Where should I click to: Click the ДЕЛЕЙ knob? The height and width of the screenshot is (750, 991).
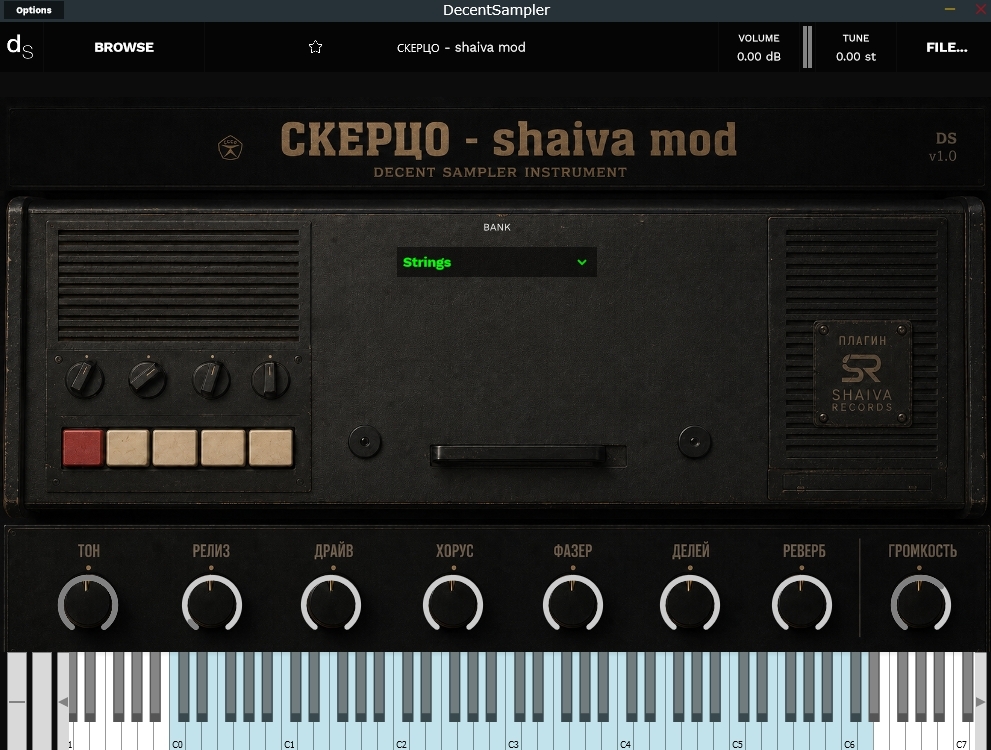tap(690, 604)
